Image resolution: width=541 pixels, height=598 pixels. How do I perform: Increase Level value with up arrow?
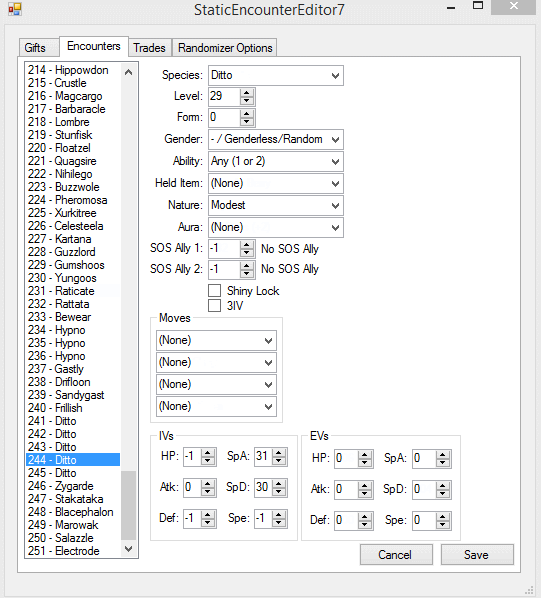247,93
